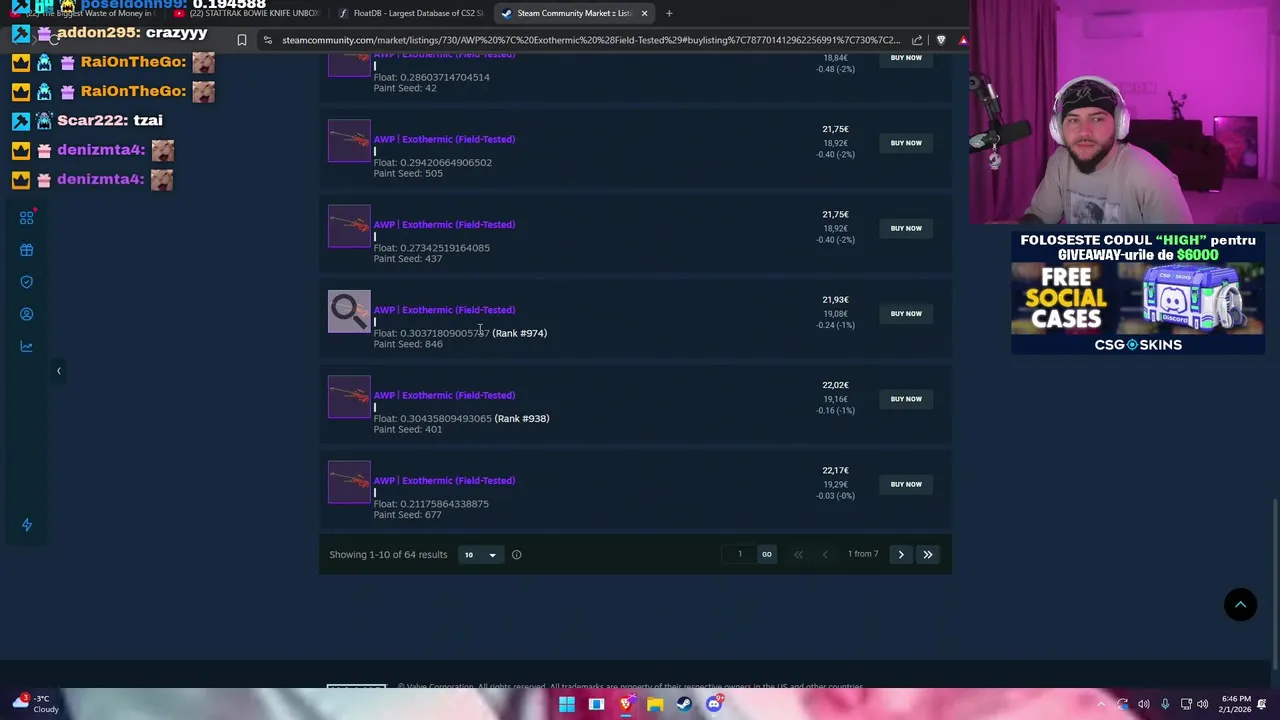Select float text 0.21175864338875

(x=444, y=504)
